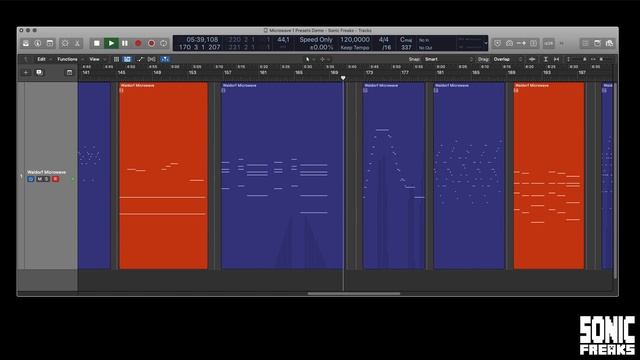Image resolution: width=640 pixels, height=360 pixels.
Task: Solo the Waldorf Microwave track
Action: coord(47,179)
